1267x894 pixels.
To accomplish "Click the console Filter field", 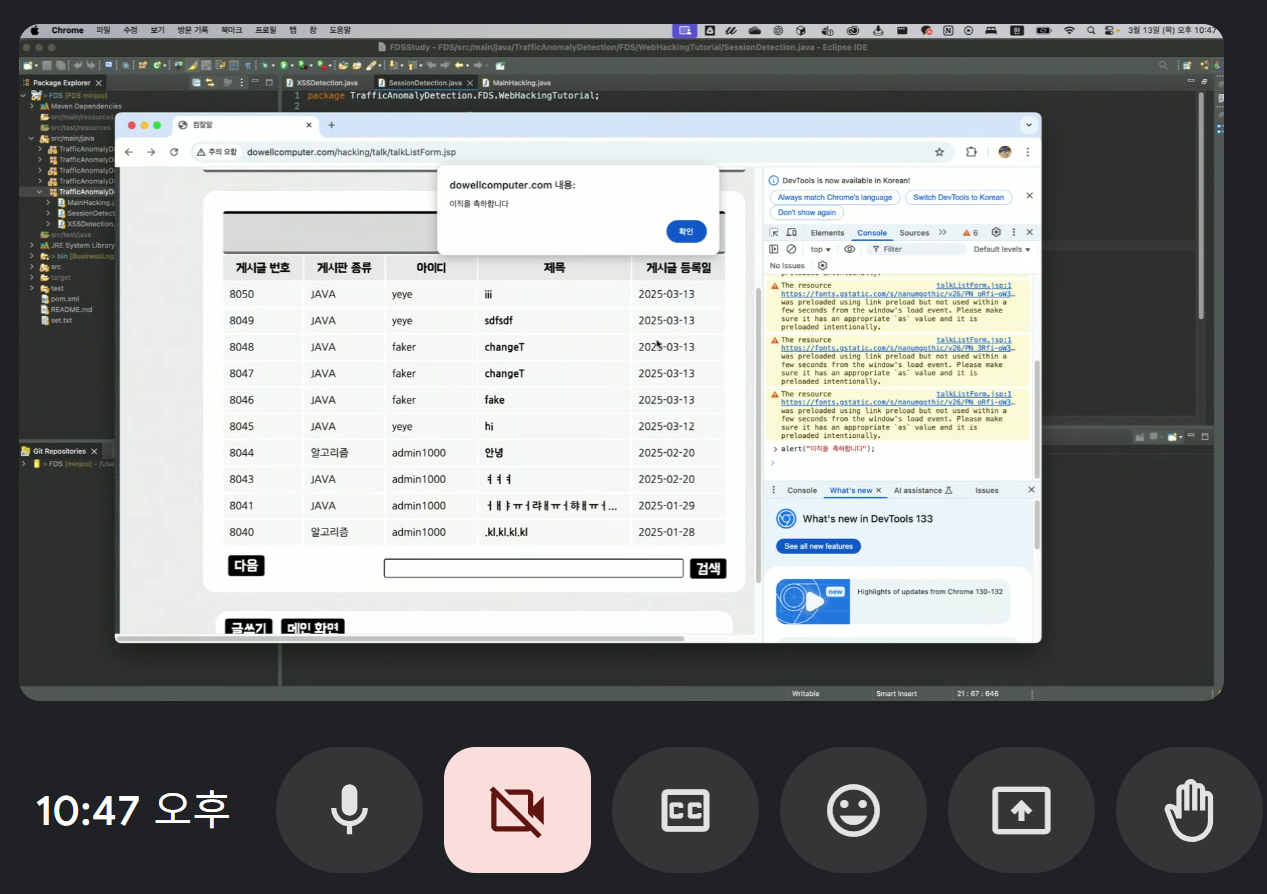I will point(915,249).
